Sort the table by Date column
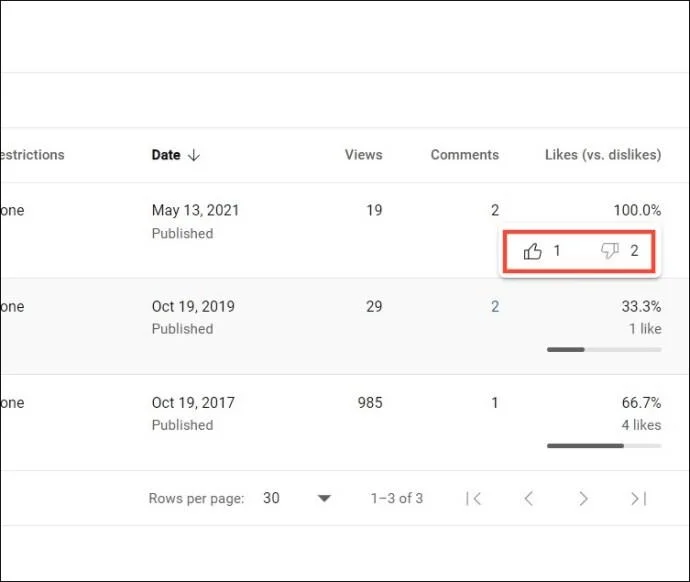The height and width of the screenshot is (582, 690). coord(166,155)
